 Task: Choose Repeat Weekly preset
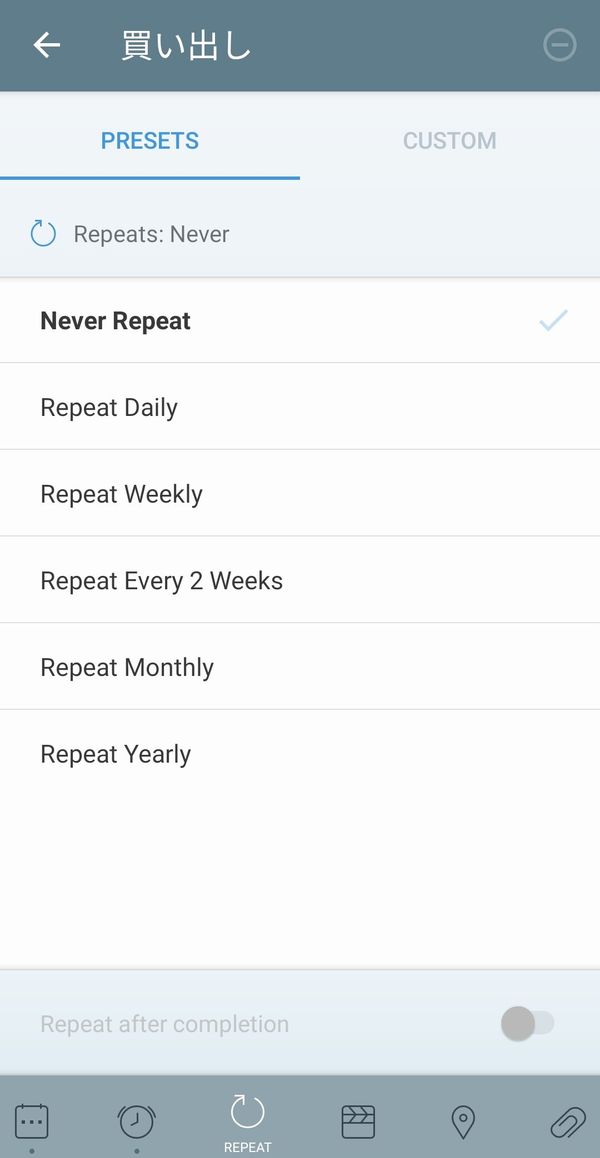point(300,493)
